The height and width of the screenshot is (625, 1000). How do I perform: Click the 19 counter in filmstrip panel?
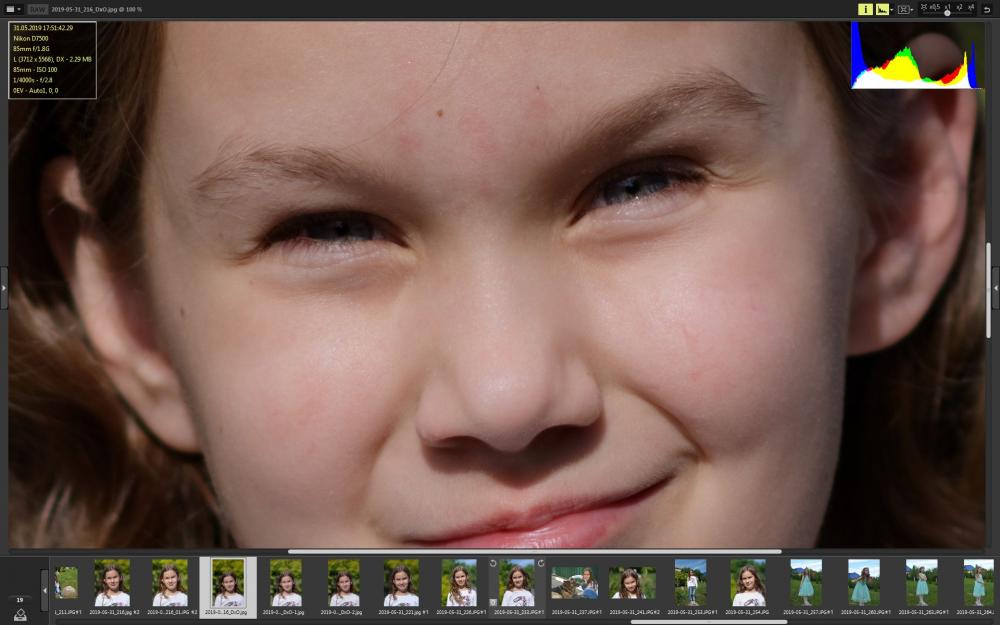coord(20,600)
